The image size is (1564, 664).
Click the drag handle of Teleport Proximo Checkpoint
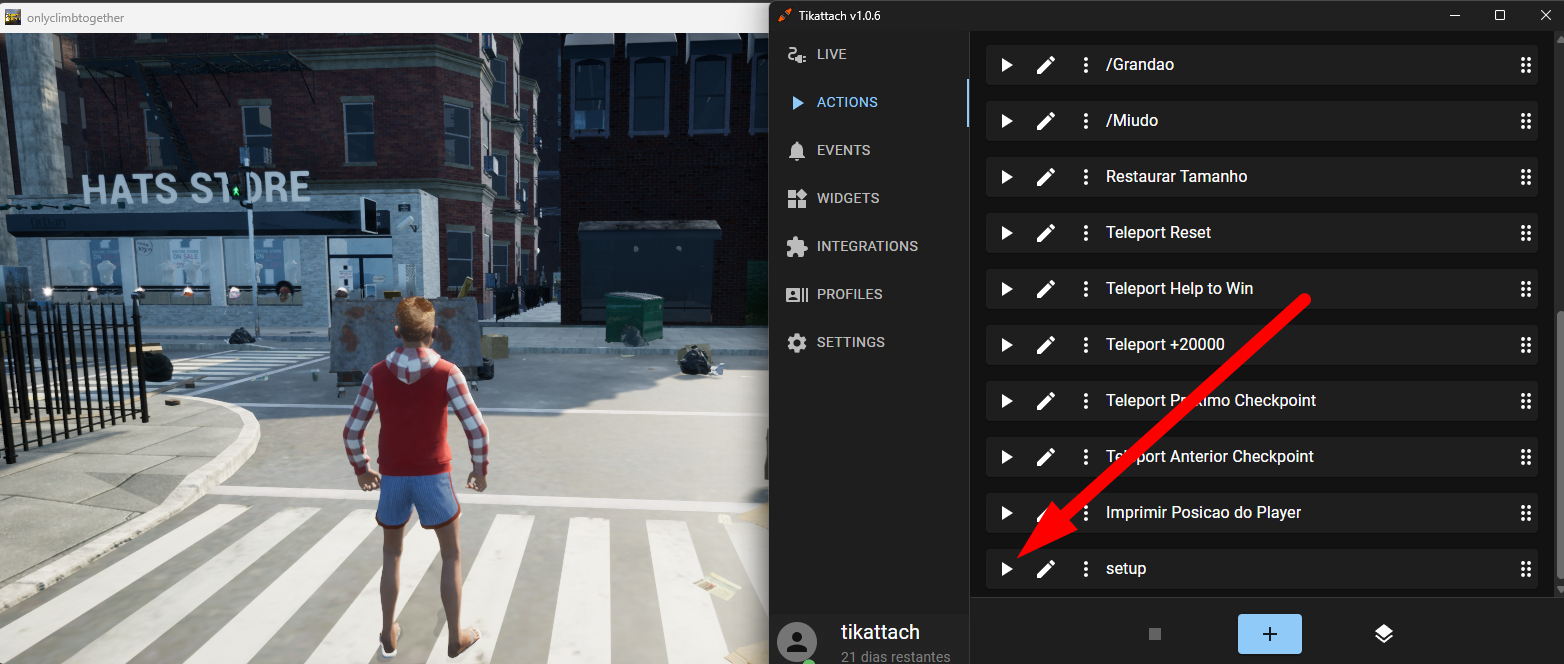click(1526, 401)
